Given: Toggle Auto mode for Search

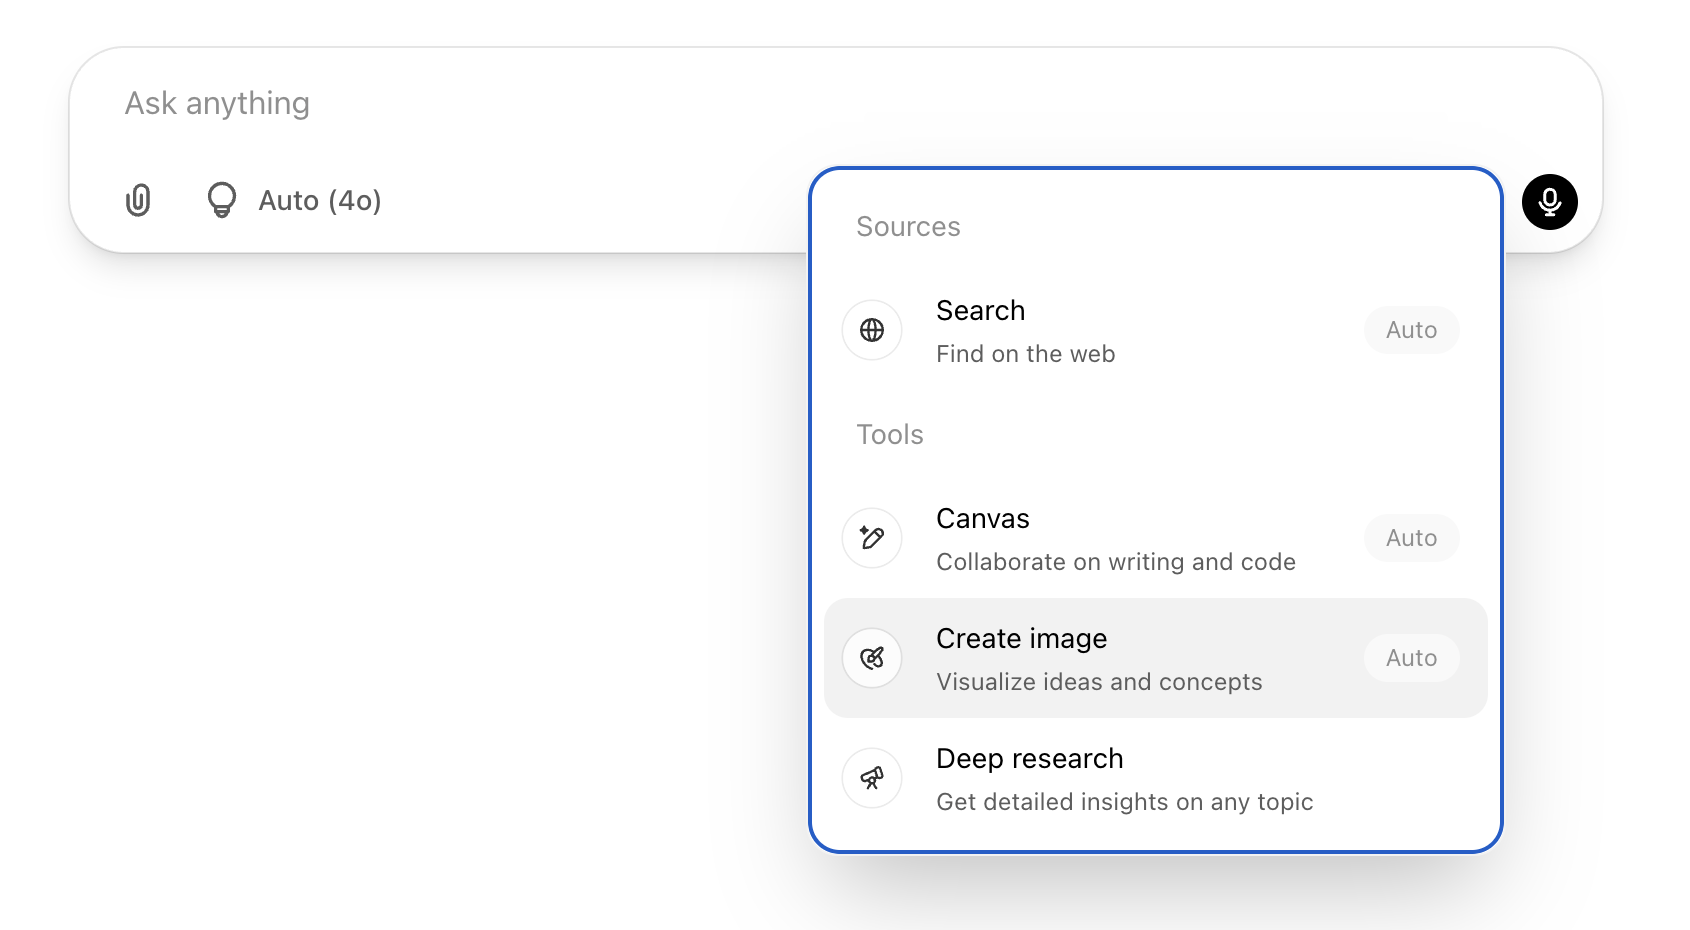Looking at the screenshot, I should (x=1410, y=329).
